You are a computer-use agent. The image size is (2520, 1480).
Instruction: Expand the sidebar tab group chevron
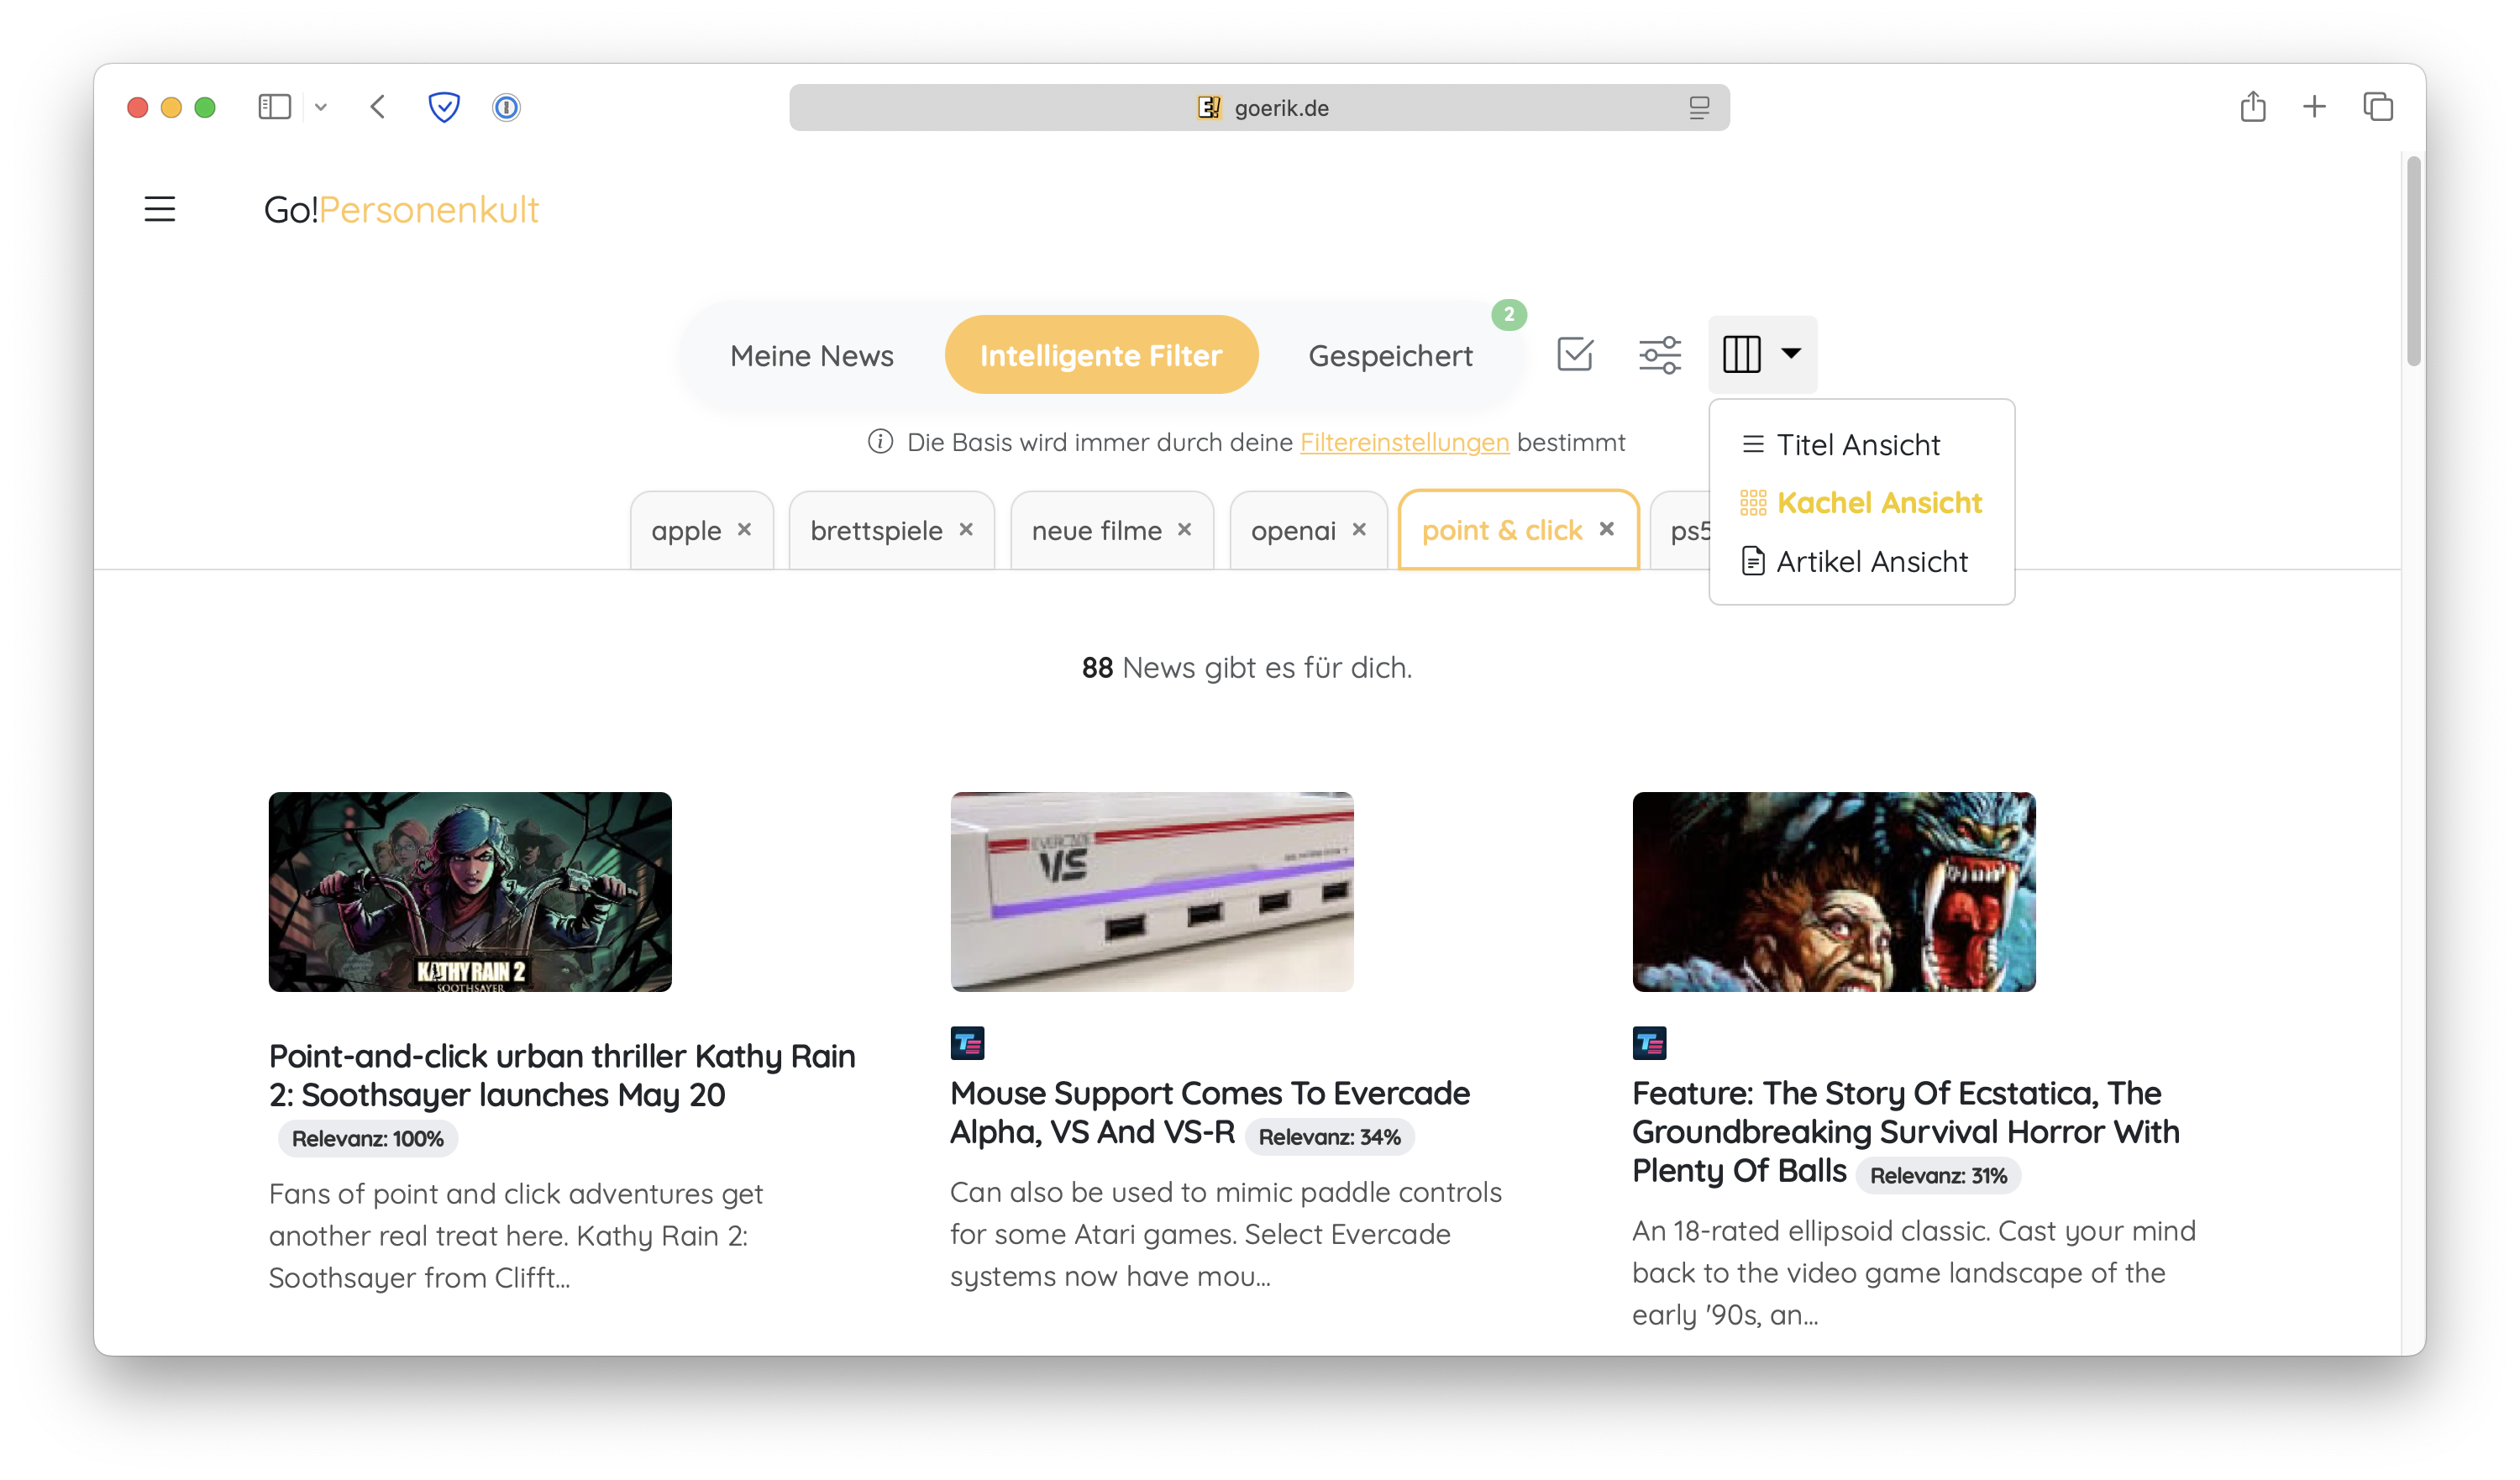coord(320,107)
